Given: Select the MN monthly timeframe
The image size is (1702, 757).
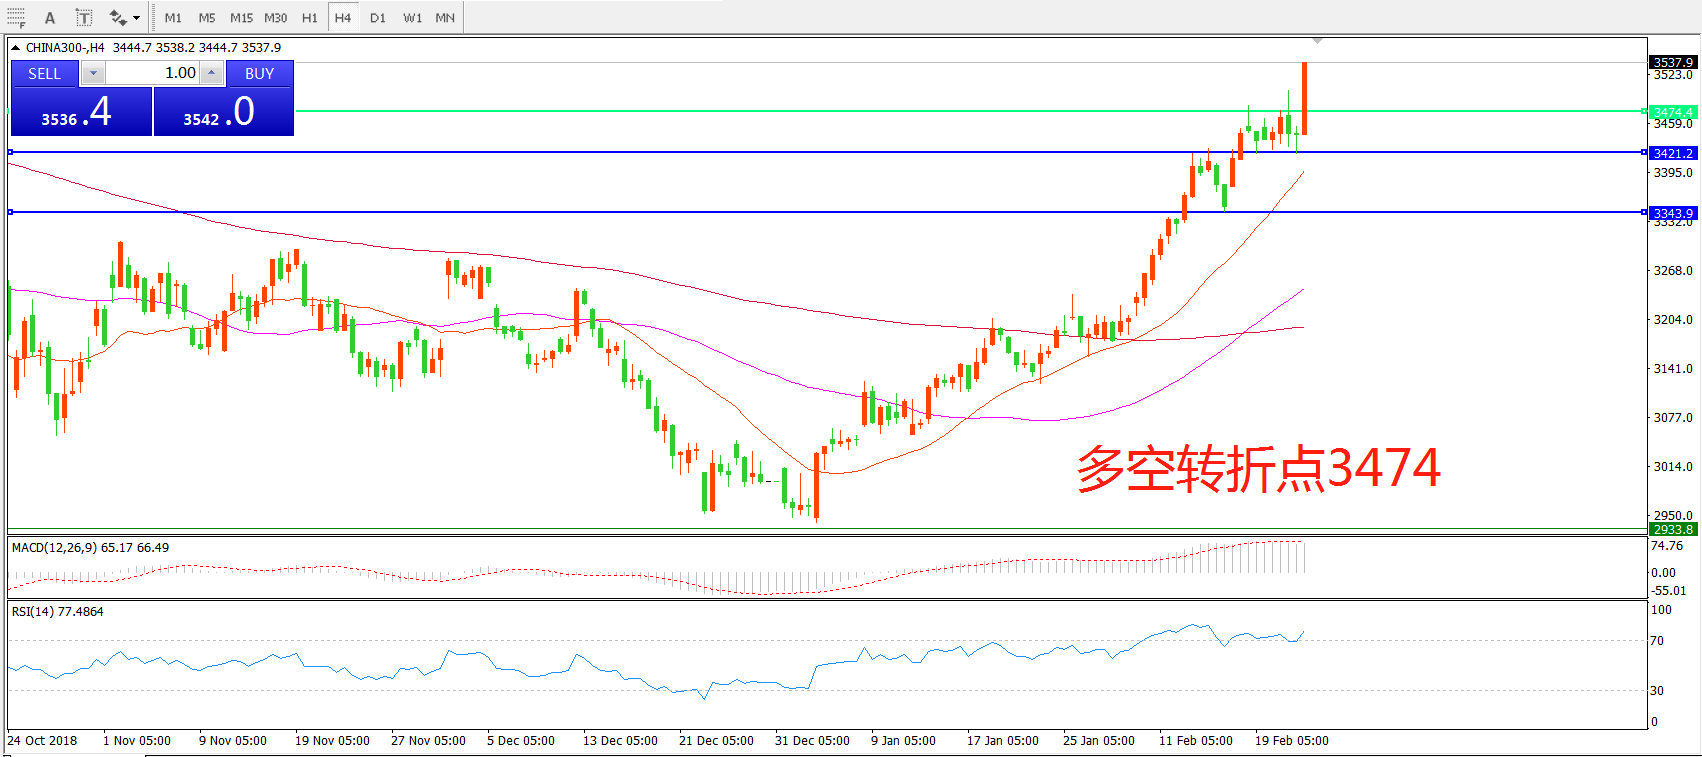Looking at the screenshot, I should coord(445,18).
